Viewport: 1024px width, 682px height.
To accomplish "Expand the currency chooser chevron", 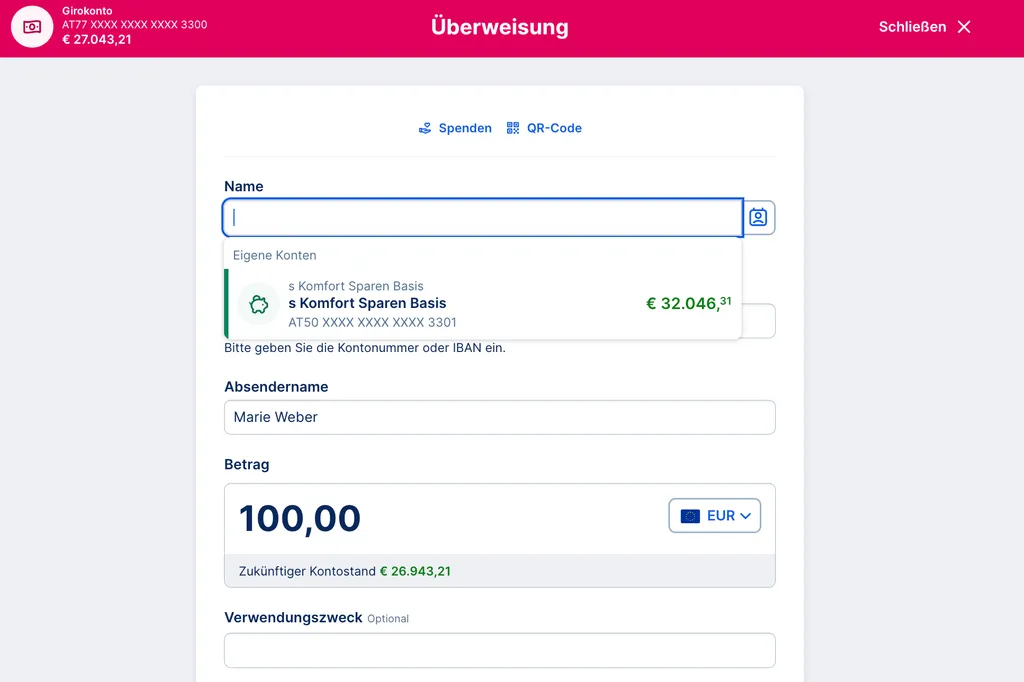I will (x=745, y=515).
